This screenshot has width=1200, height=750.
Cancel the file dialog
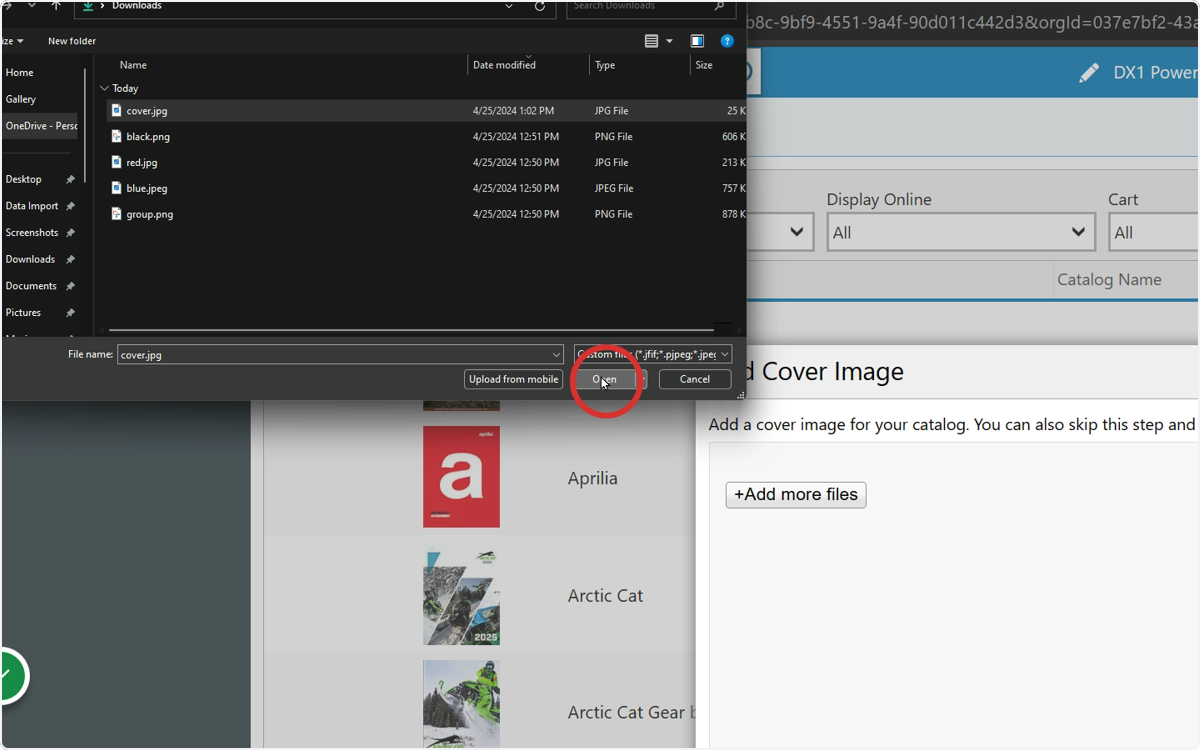tap(695, 379)
